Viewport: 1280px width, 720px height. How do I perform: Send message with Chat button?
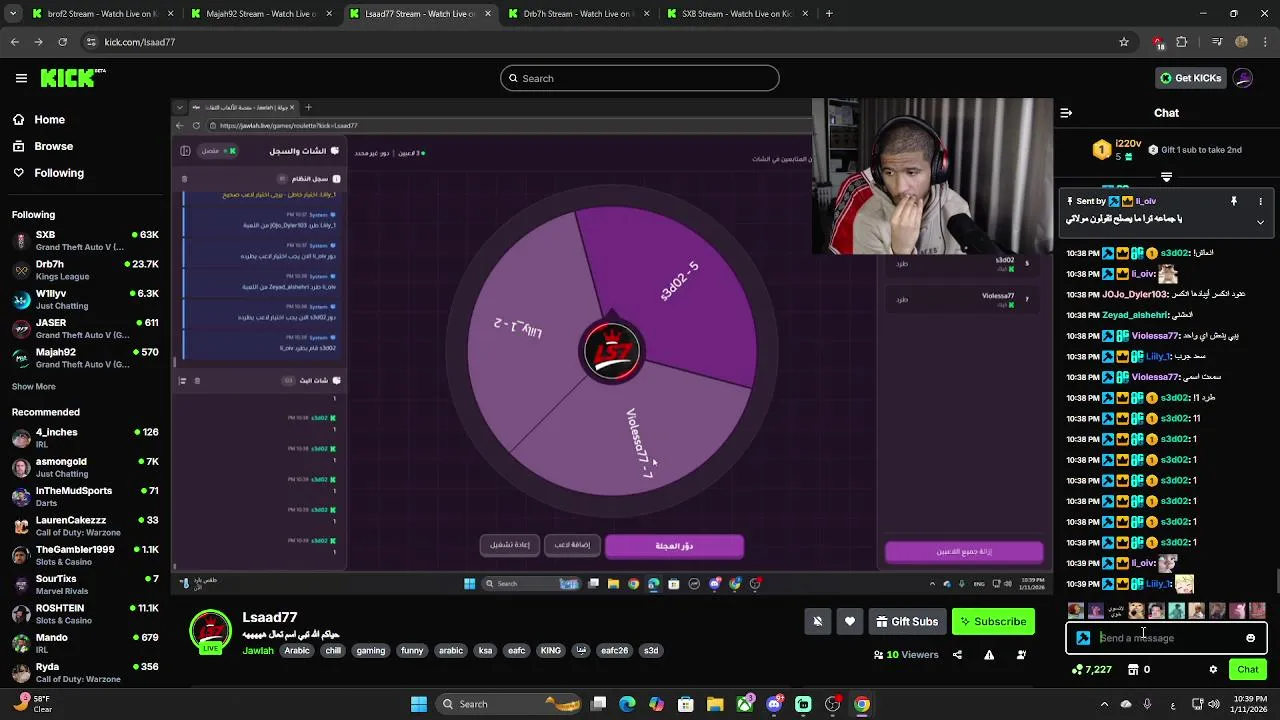click(x=1247, y=670)
